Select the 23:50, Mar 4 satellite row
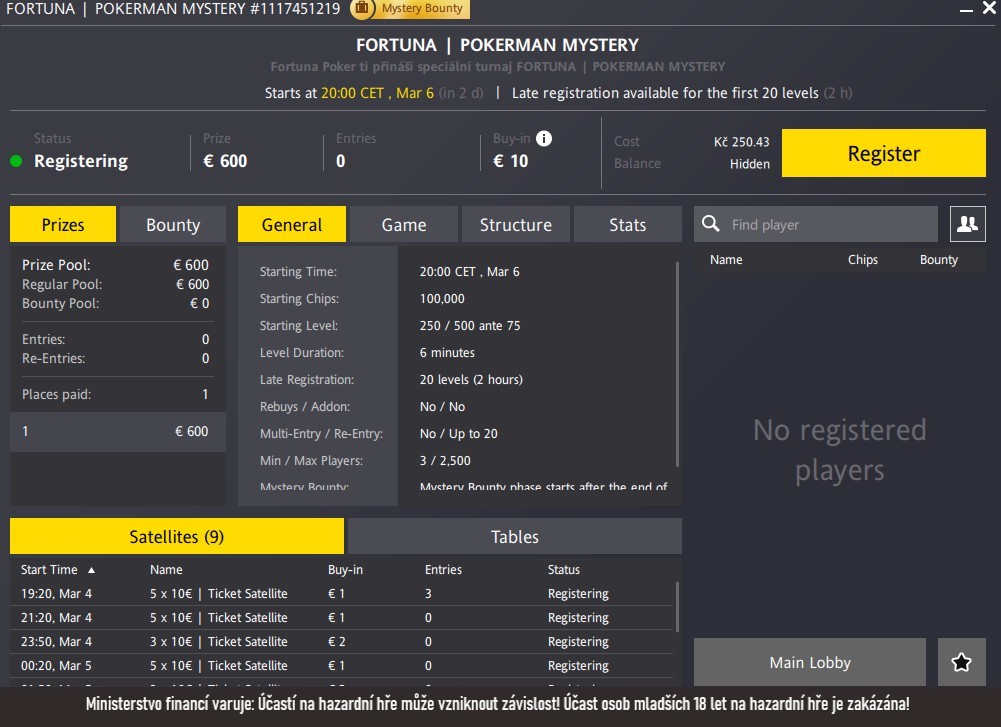The image size is (1001, 727). click(342, 641)
